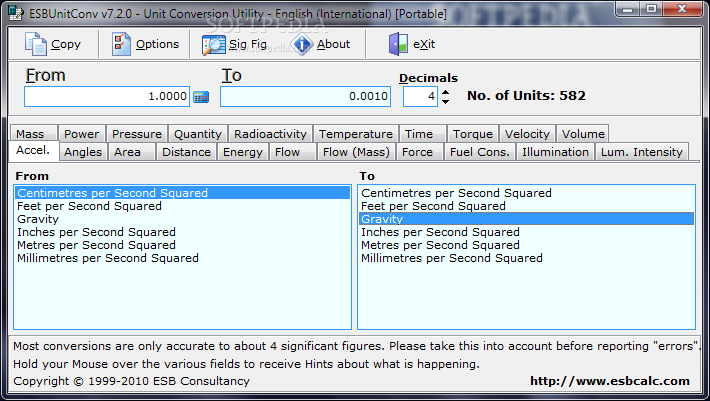Select the Temperature tab
Image resolution: width=710 pixels, height=401 pixels.
(355, 134)
